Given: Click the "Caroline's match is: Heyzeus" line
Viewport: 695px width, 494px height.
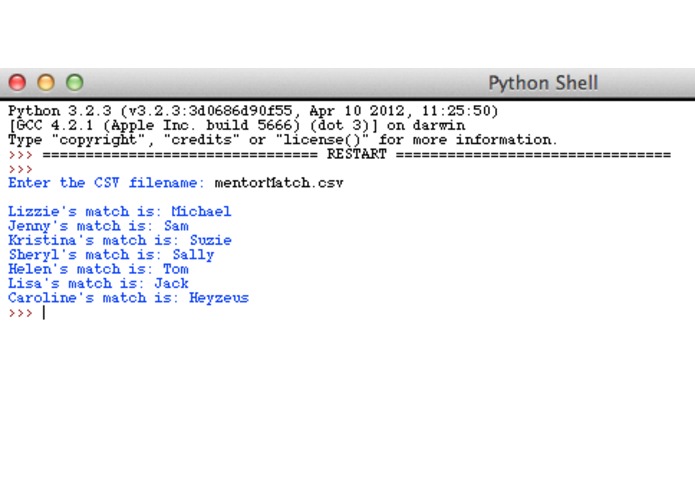Looking at the screenshot, I should (x=129, y=298).
